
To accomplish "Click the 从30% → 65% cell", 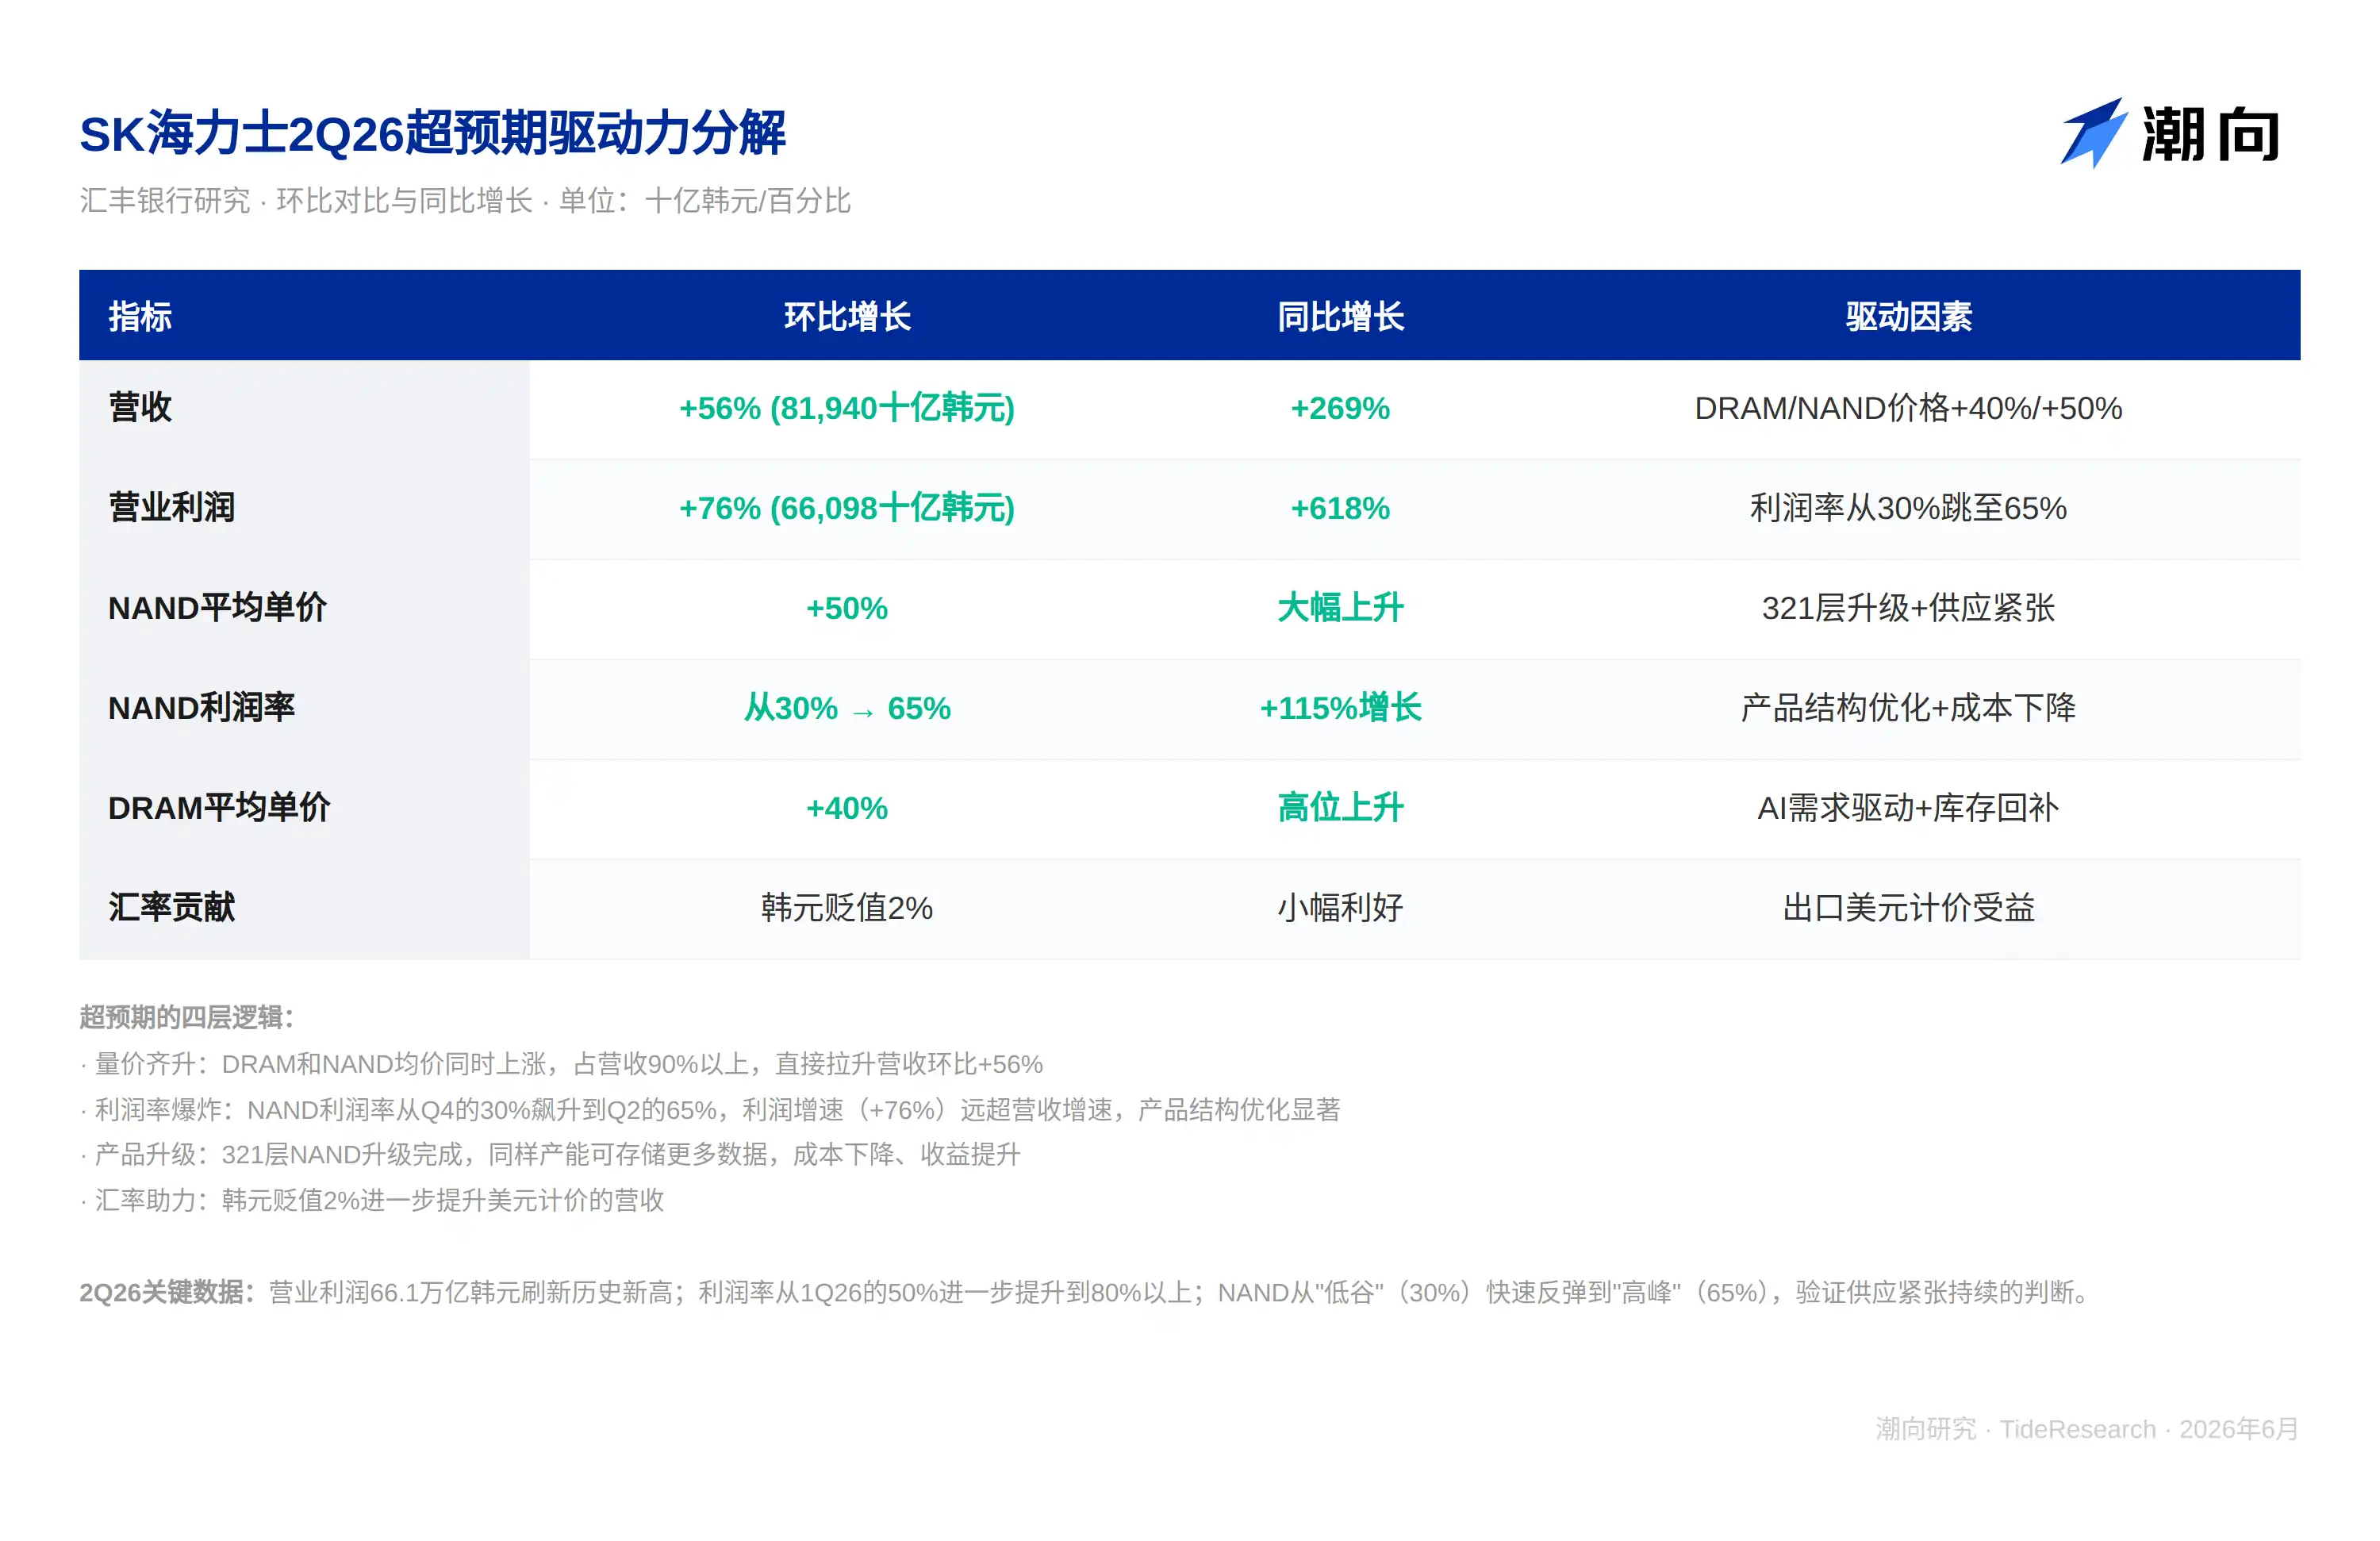I will pyautogui.click(x=847, y=708).
